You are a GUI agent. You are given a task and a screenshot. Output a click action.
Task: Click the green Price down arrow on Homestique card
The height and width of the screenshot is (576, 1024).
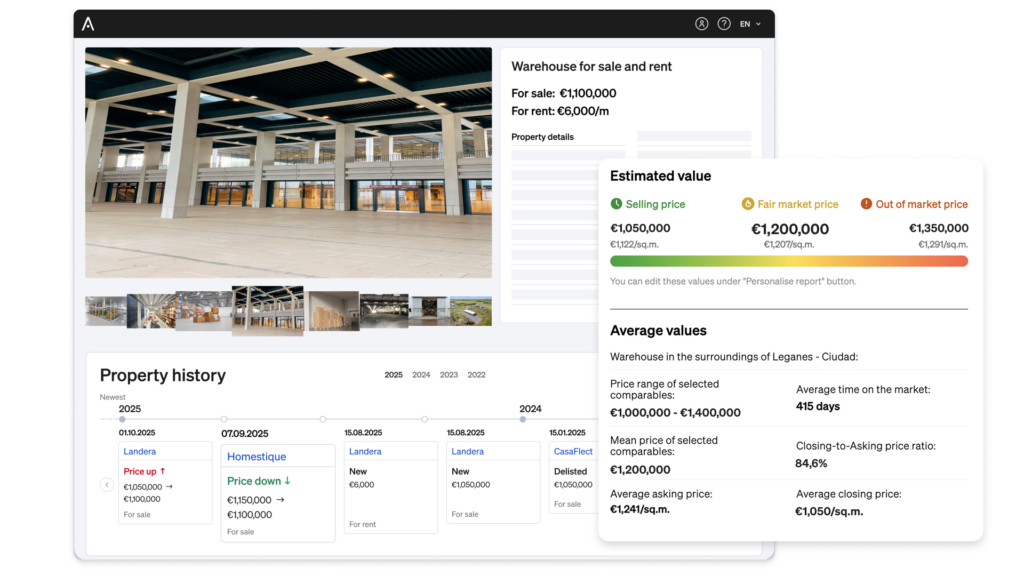(x=287, y=480)
